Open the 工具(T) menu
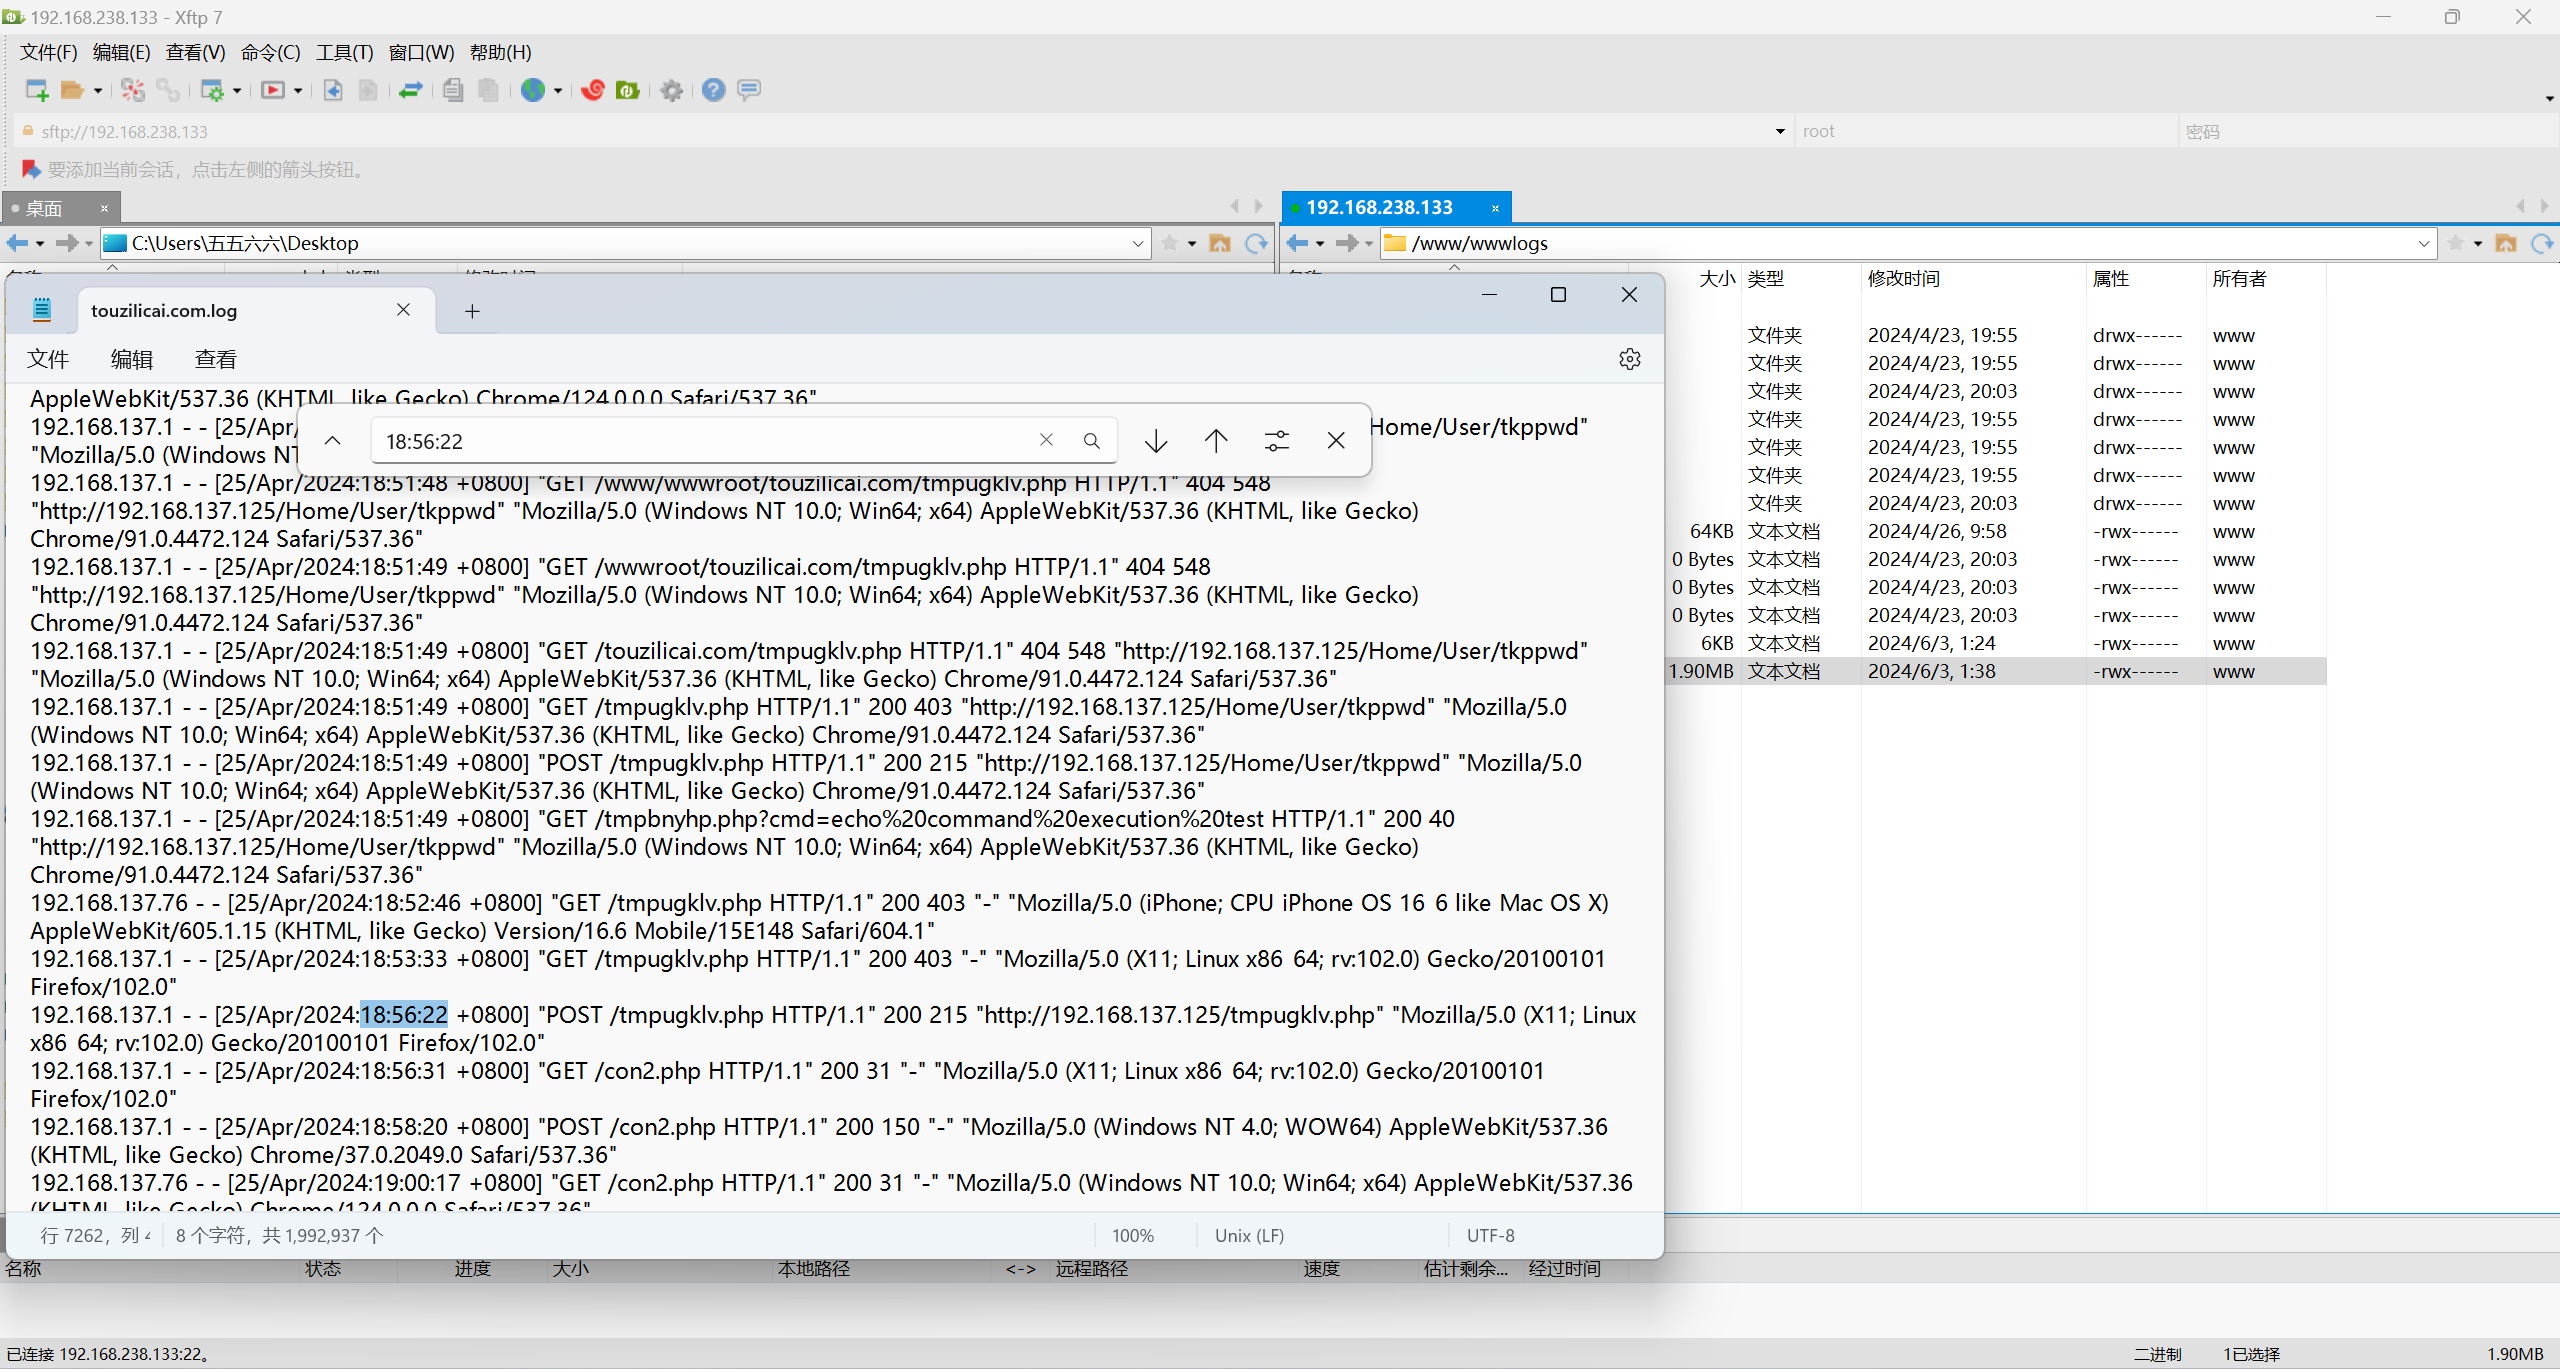Screen dimensions: 2560x1369 click(344, 52)
